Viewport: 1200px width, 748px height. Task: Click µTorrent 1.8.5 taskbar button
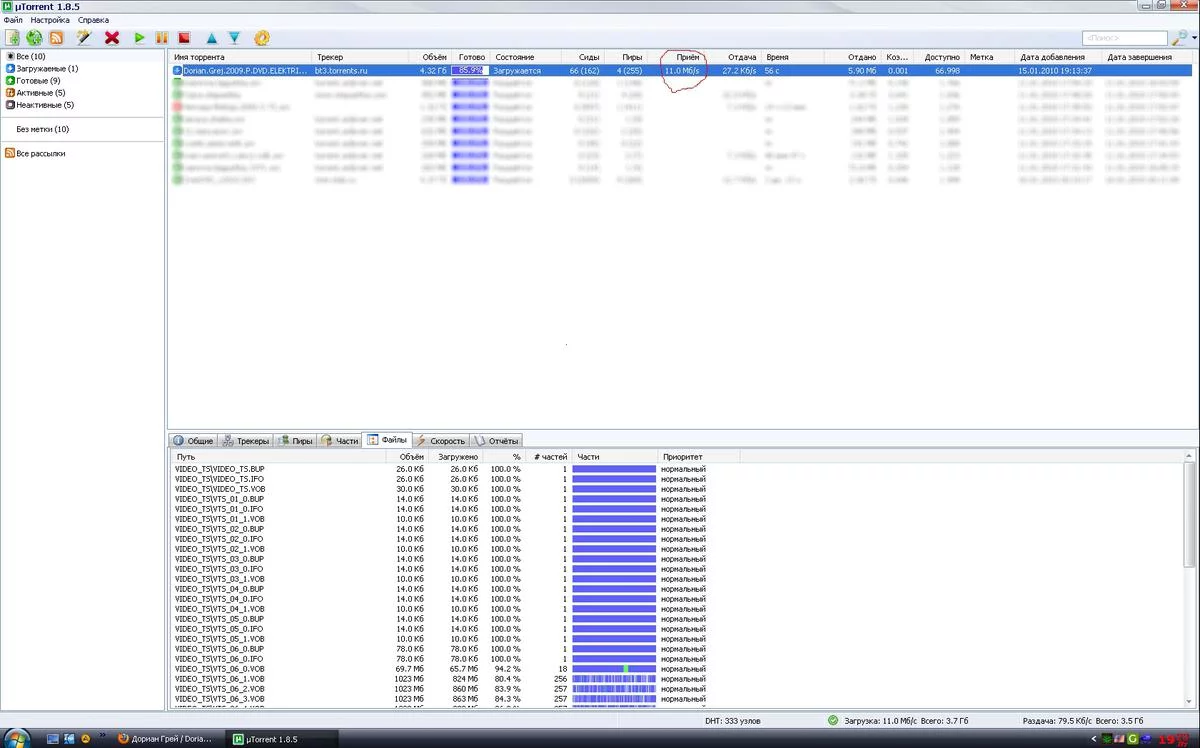(282, 739)
